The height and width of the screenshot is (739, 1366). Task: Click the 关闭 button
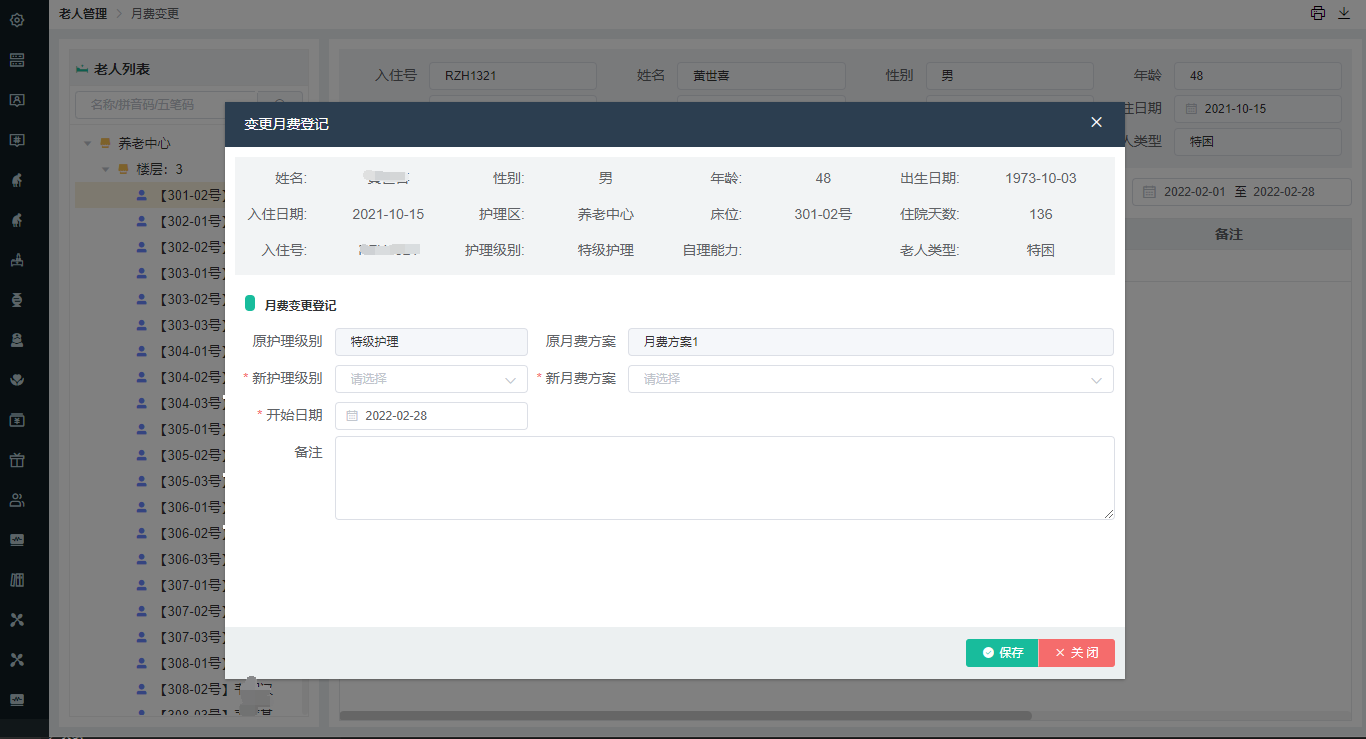point(1077,653)
